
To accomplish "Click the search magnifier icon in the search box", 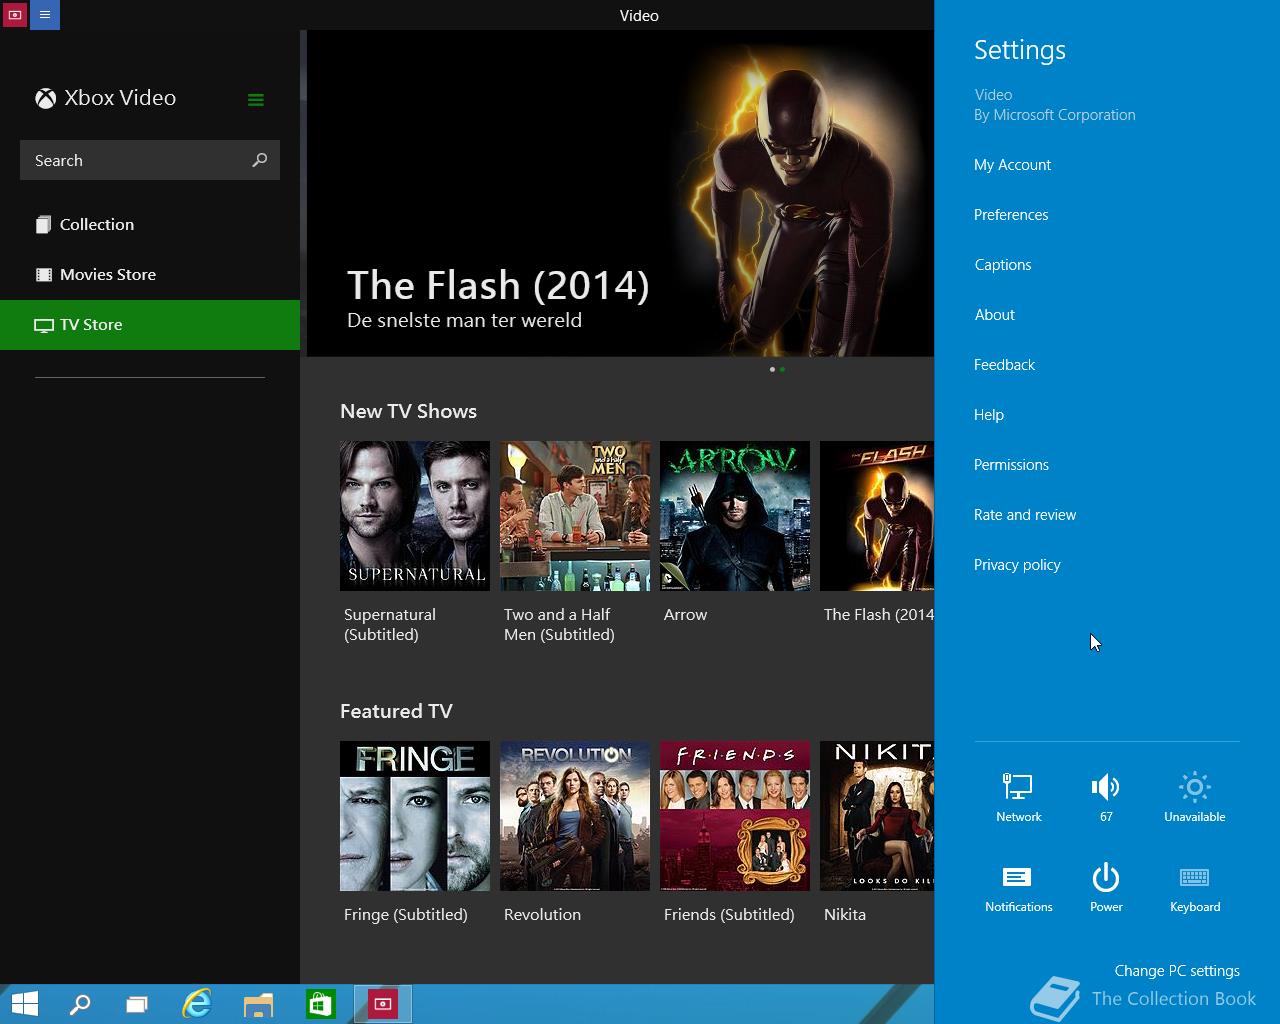I will coord(259,160).
